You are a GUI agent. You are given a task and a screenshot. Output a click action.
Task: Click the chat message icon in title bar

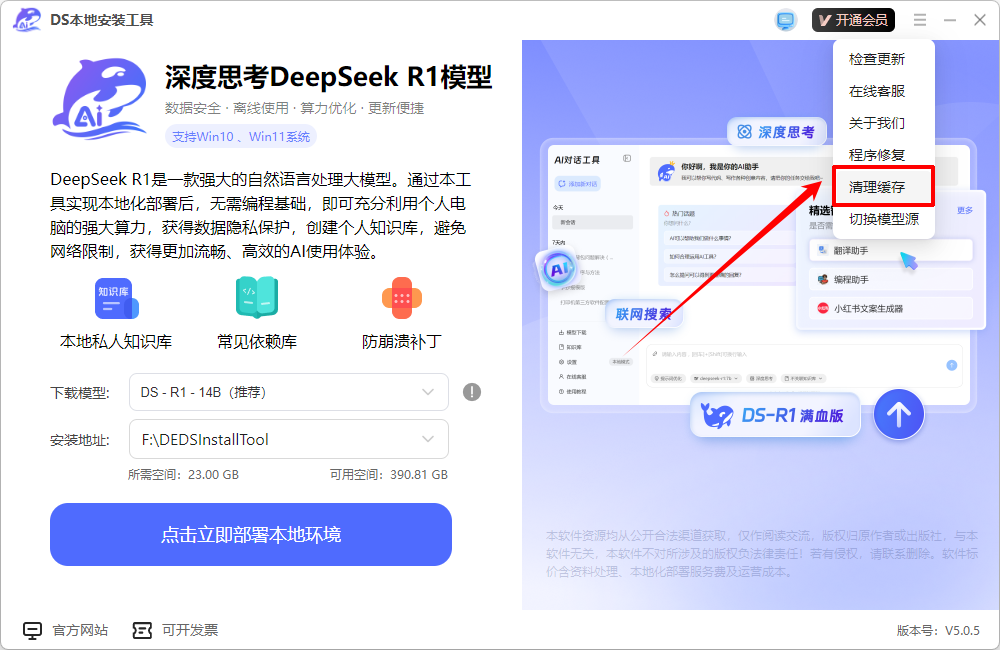pos(786,20)
